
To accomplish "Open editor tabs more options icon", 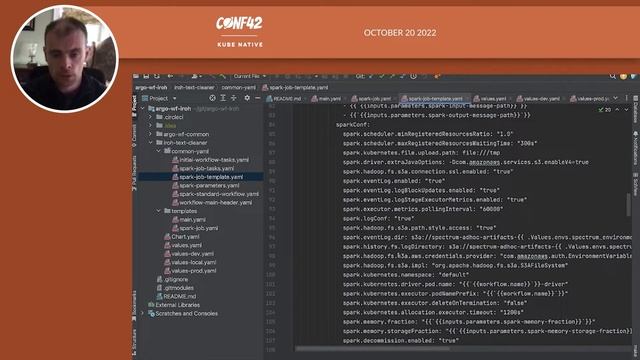I will 627,98.
